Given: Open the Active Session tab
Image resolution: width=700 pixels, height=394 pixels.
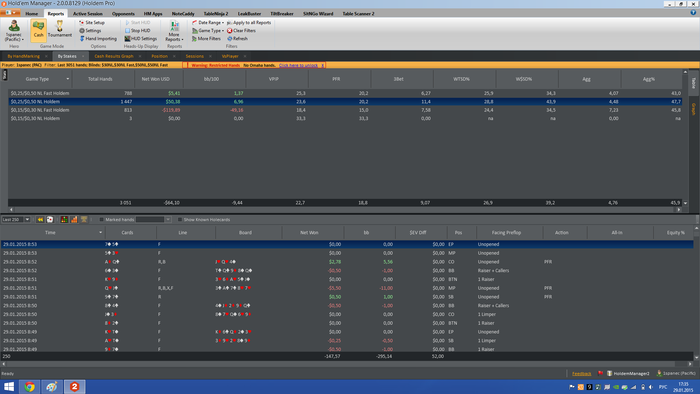Looking at the screenshot, I should (x=88, y=13).
